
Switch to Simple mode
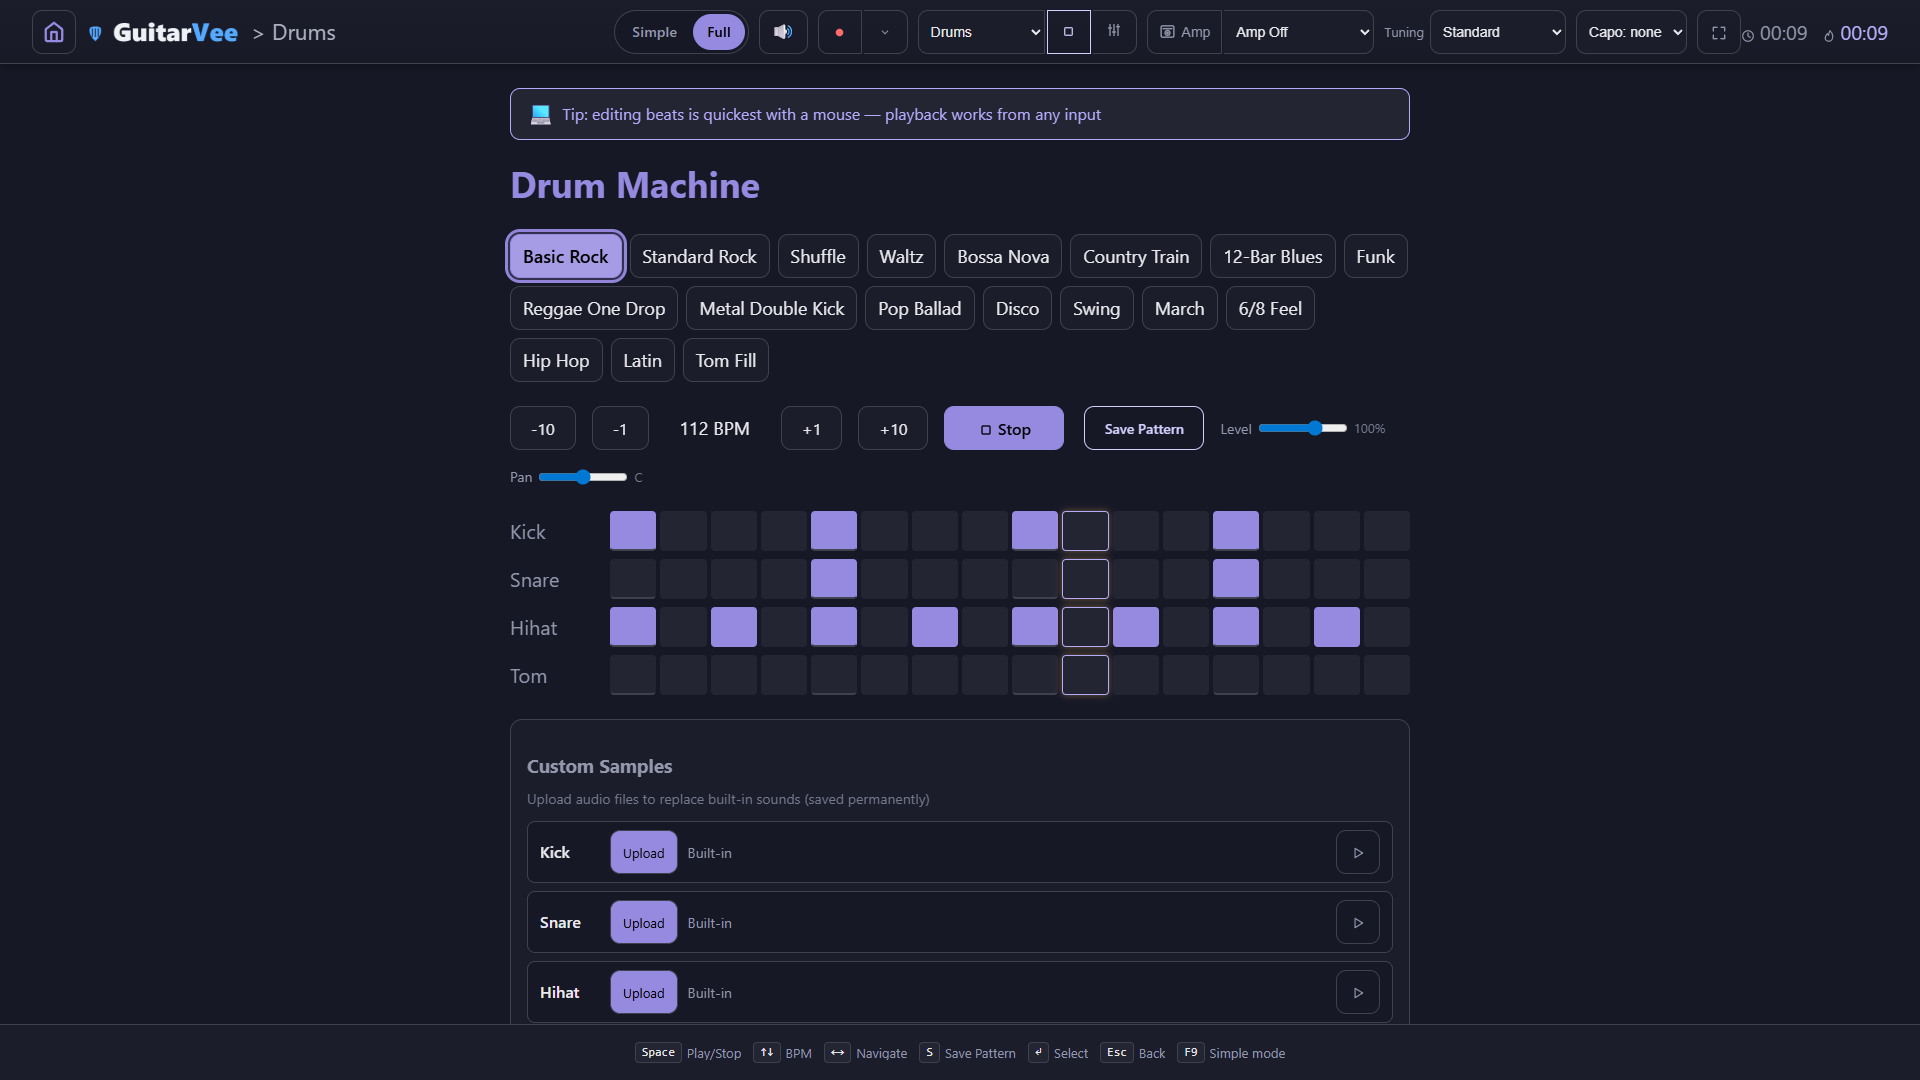654,32
